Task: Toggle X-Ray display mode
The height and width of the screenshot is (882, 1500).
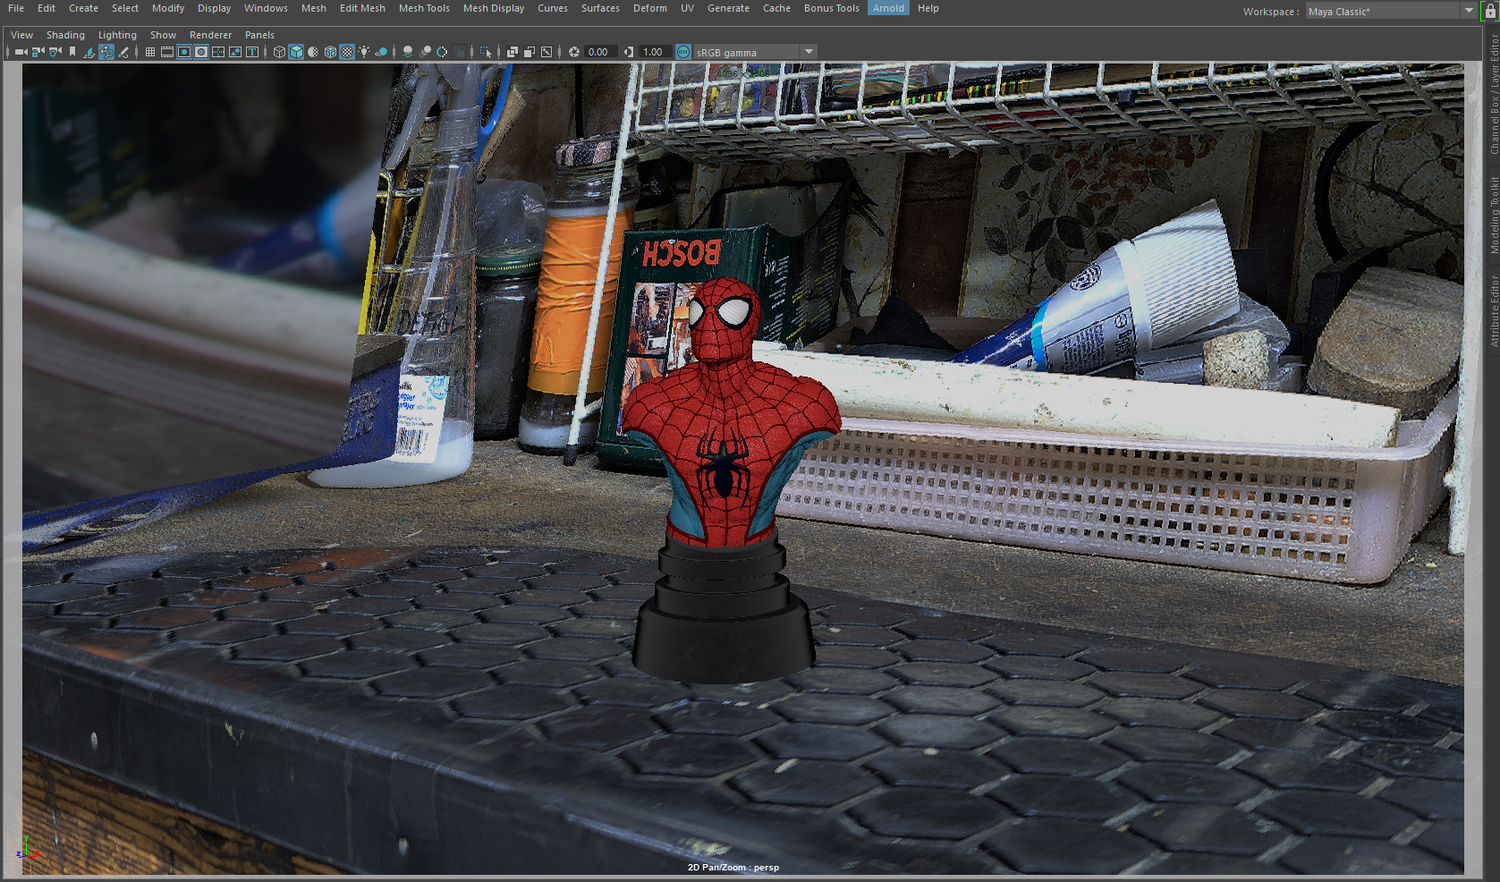Action: coord(512,52)
